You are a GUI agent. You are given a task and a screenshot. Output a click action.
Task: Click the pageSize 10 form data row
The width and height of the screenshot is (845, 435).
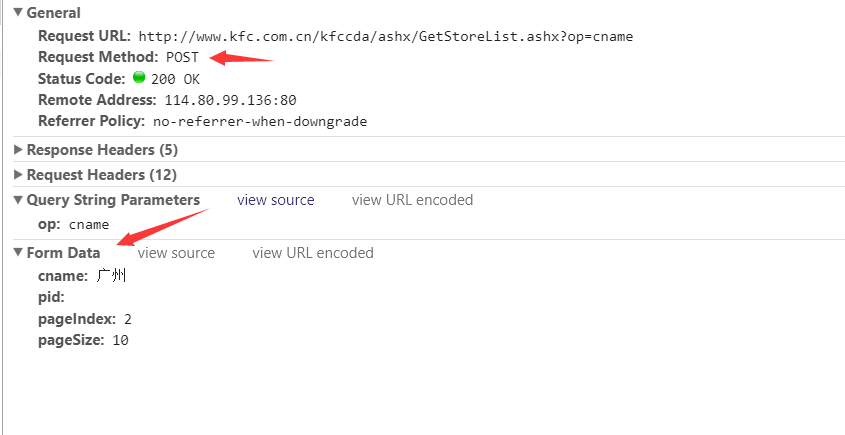[x=83, y=340]
